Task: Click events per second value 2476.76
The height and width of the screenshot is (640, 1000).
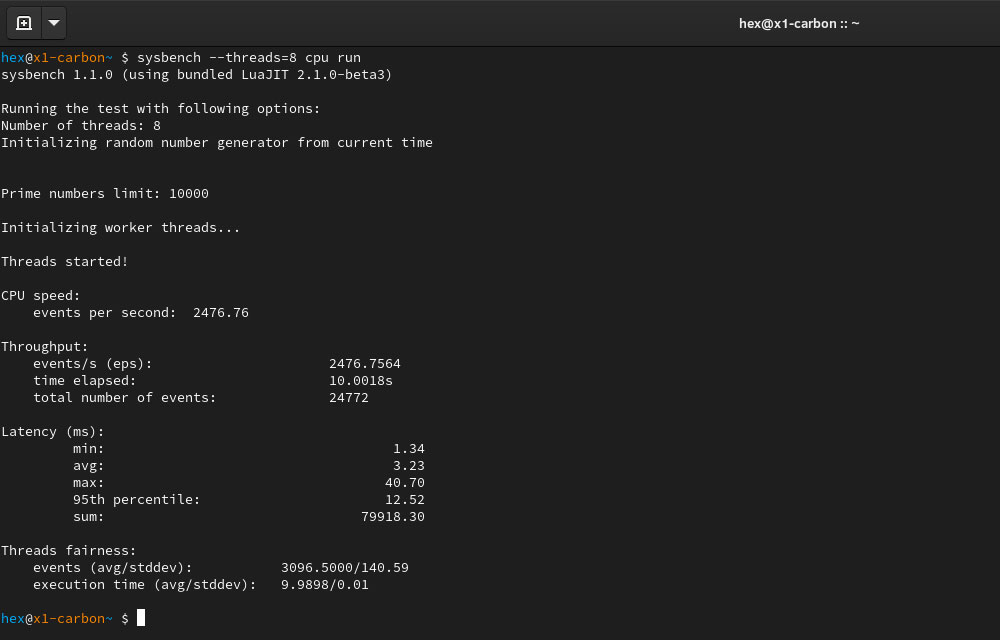Action: tap(220, 313)
